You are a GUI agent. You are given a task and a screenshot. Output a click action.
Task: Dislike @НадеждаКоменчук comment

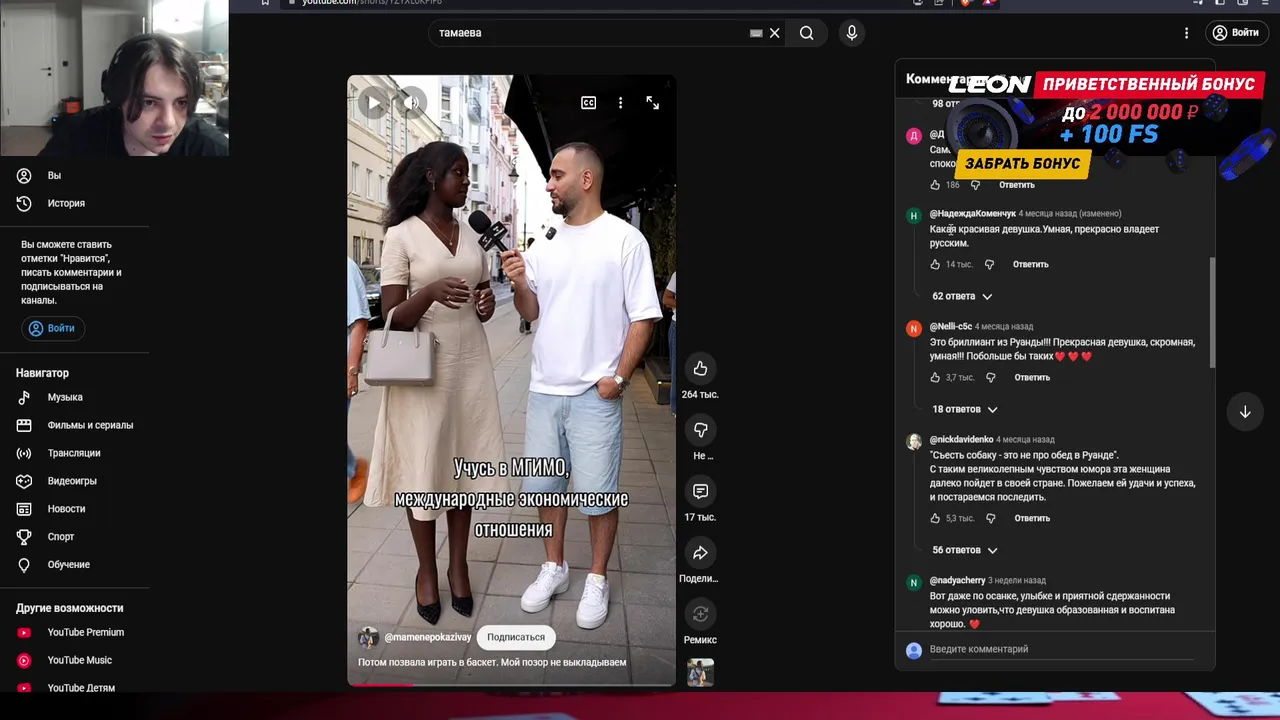989,264
